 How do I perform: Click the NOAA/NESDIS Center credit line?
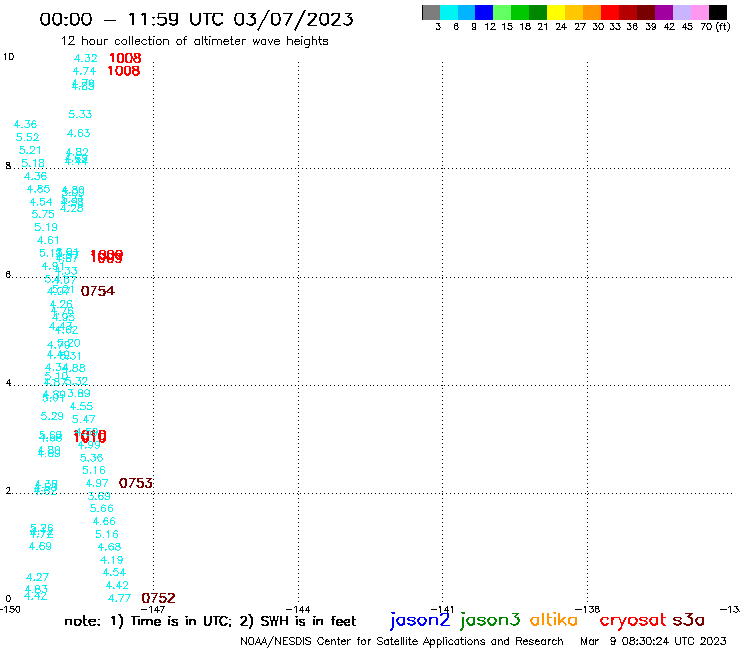click(x=402, y=642)
